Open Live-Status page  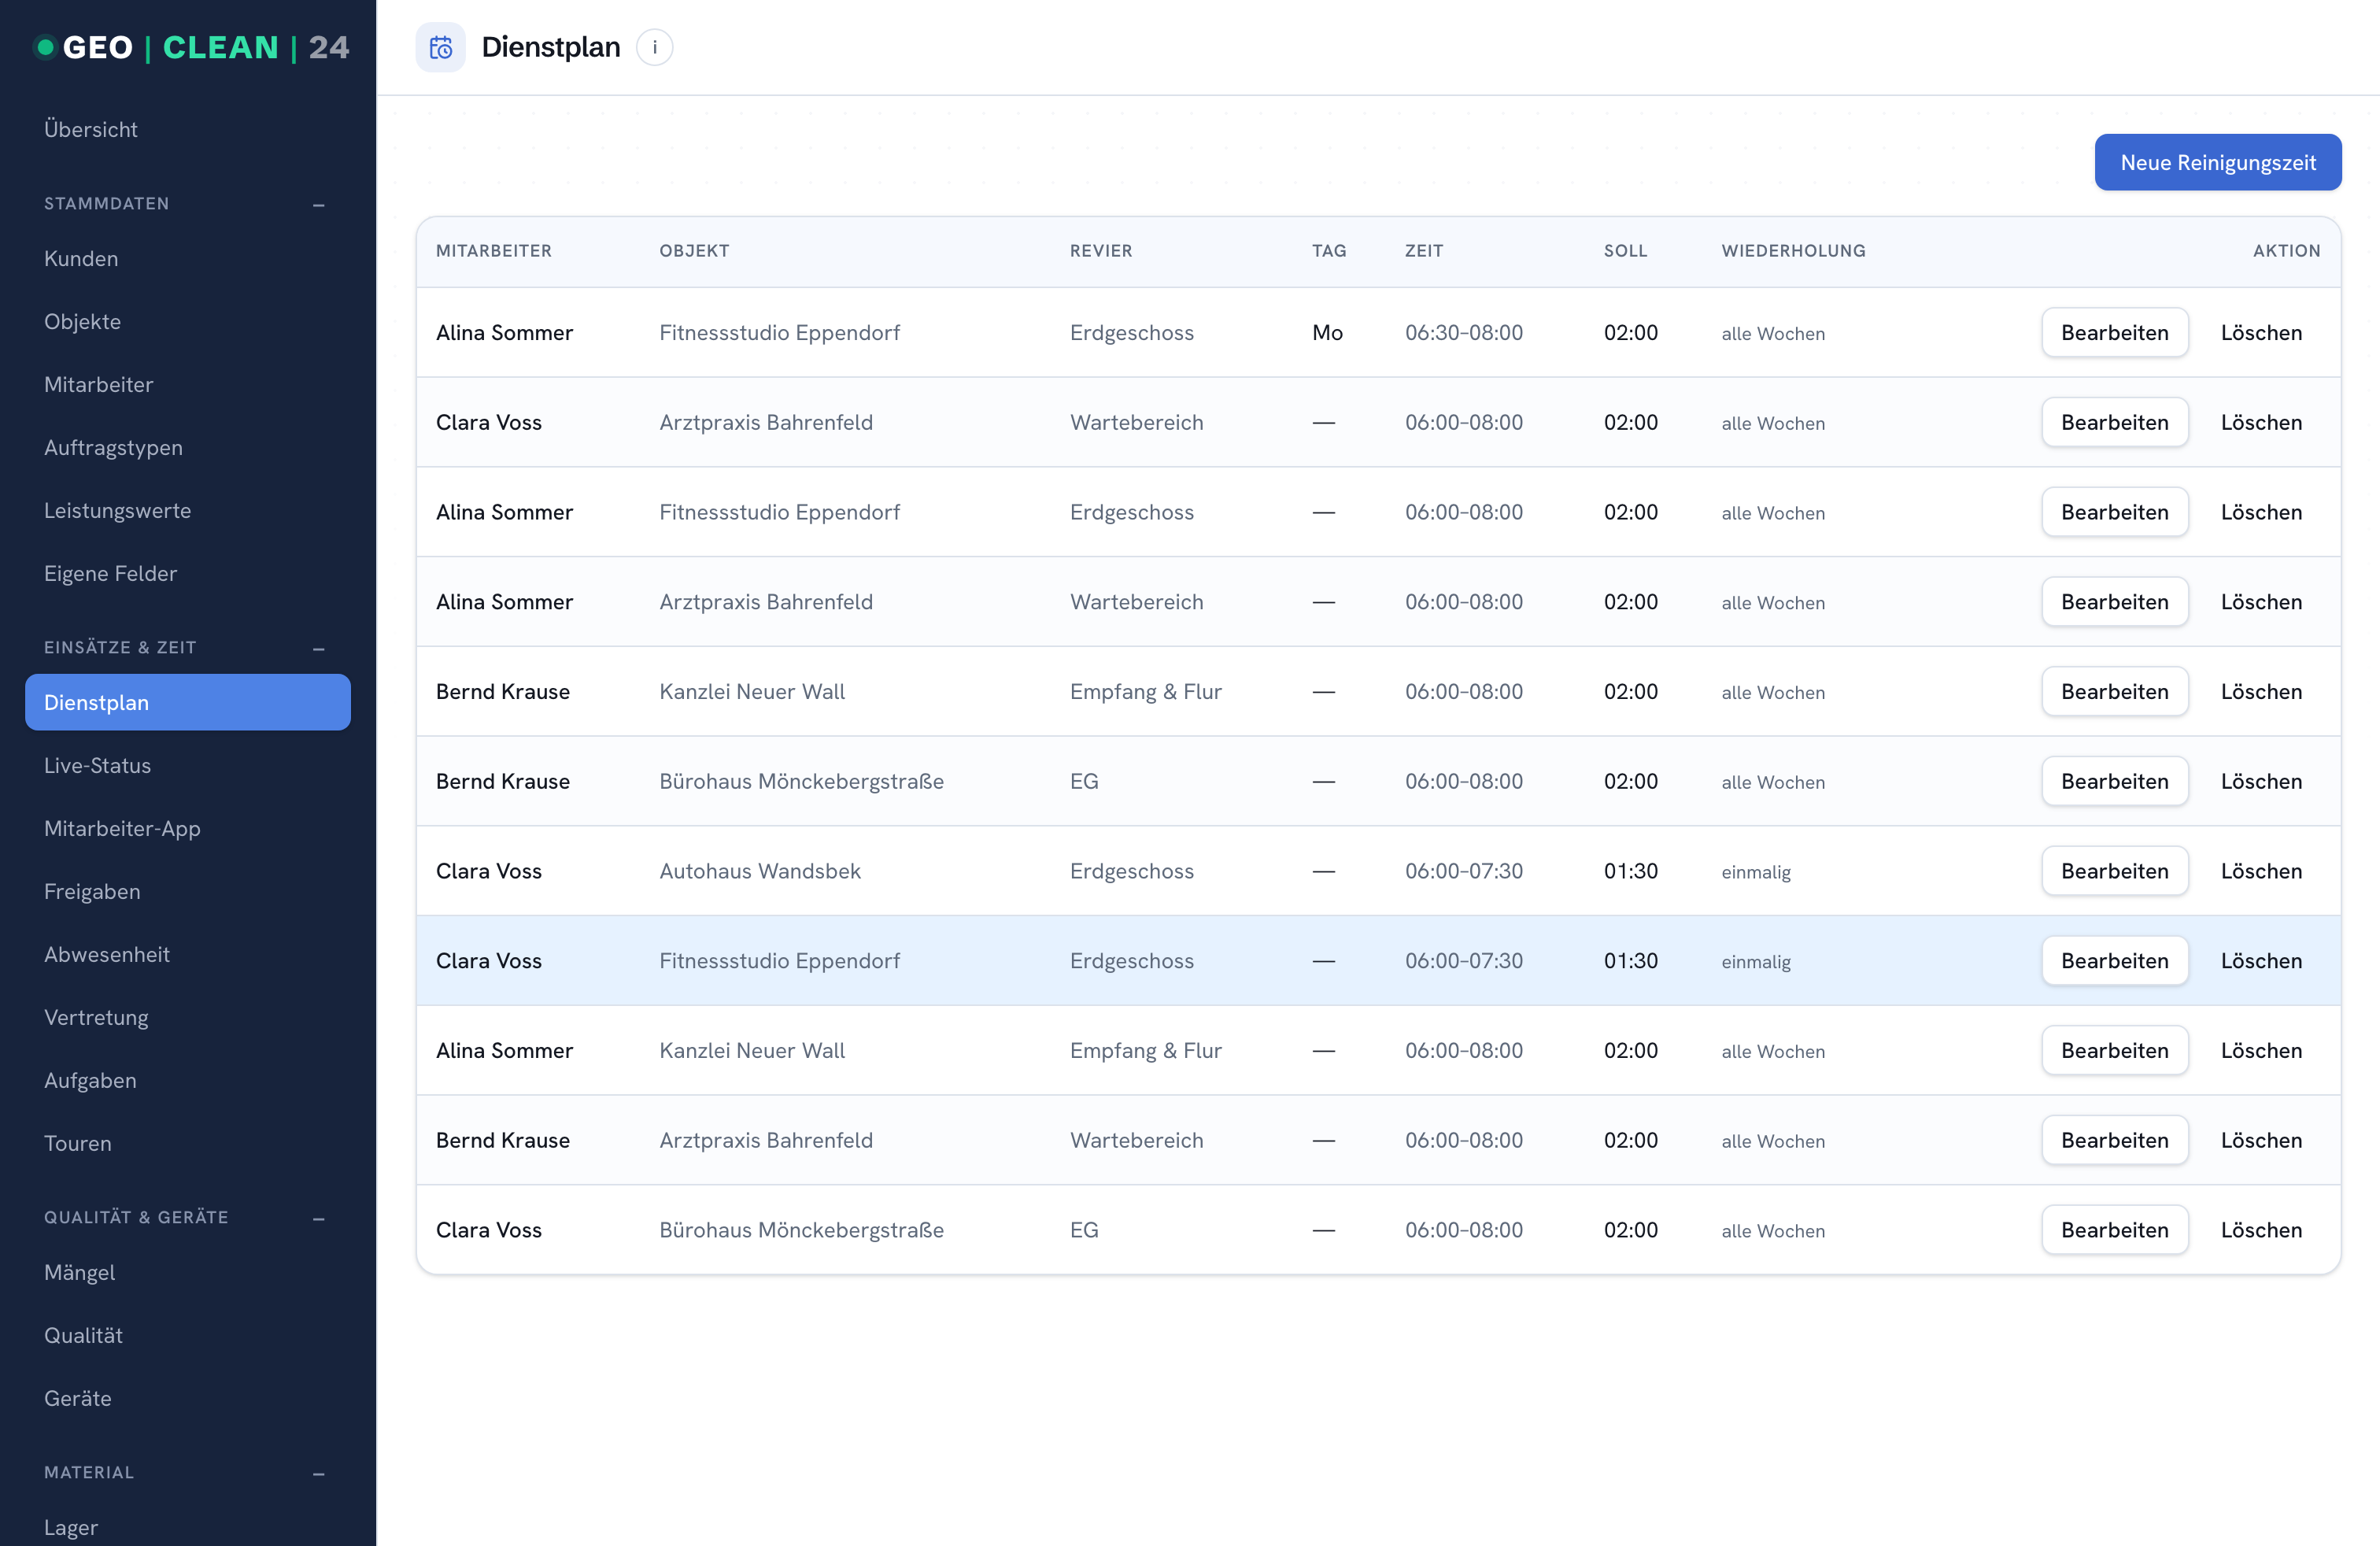(x=188, y=765)
